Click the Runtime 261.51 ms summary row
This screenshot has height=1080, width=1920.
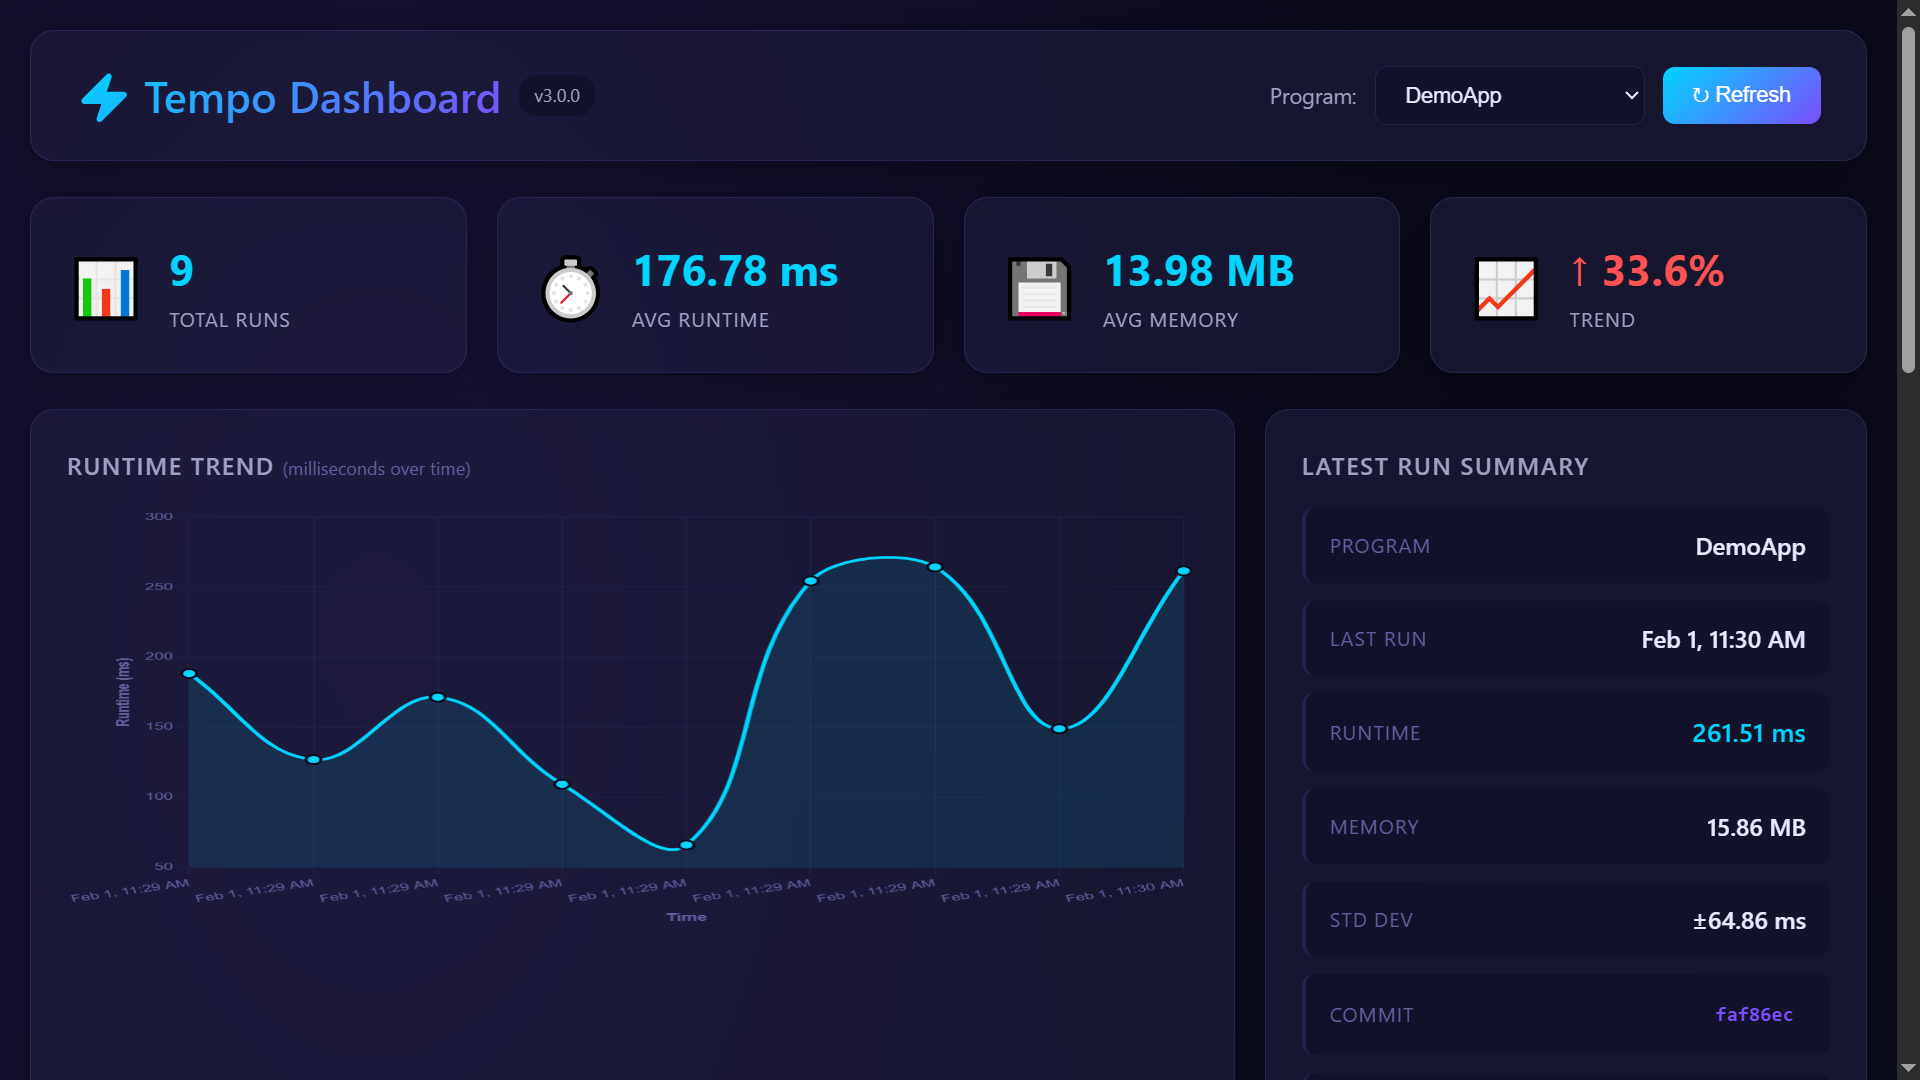(1566, 733)
